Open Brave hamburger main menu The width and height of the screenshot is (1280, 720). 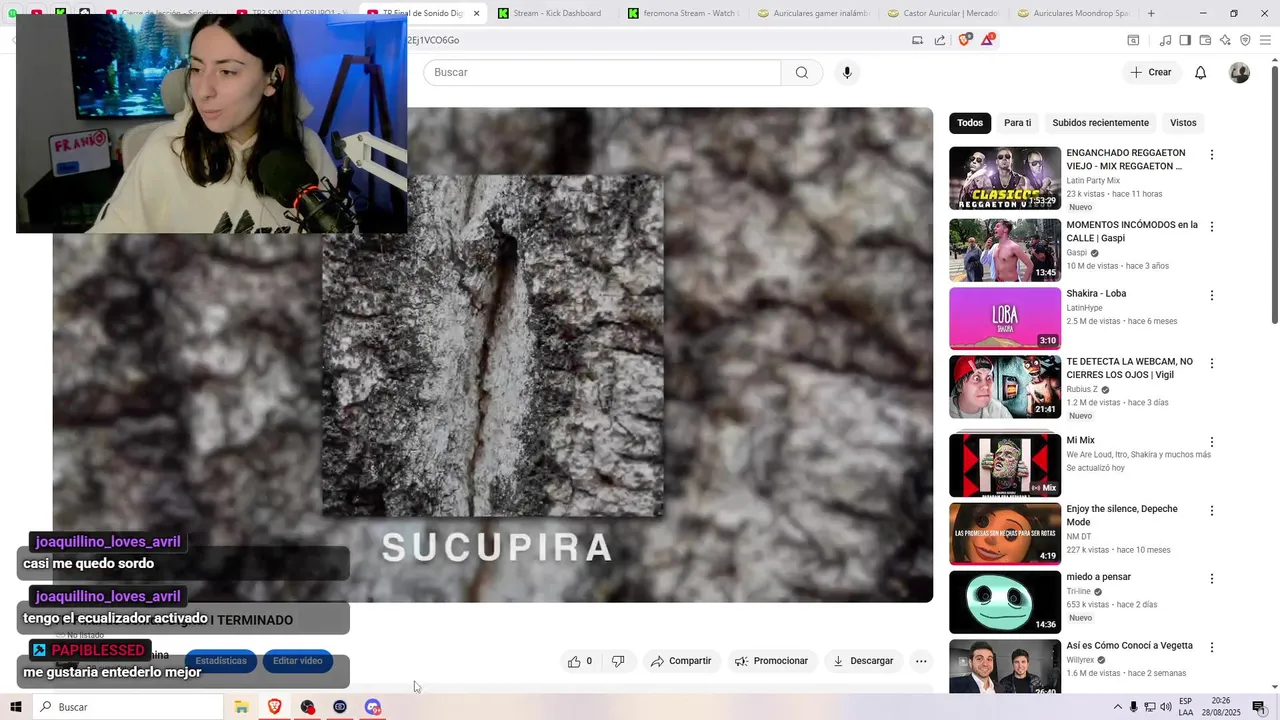tap(1265, 40)
